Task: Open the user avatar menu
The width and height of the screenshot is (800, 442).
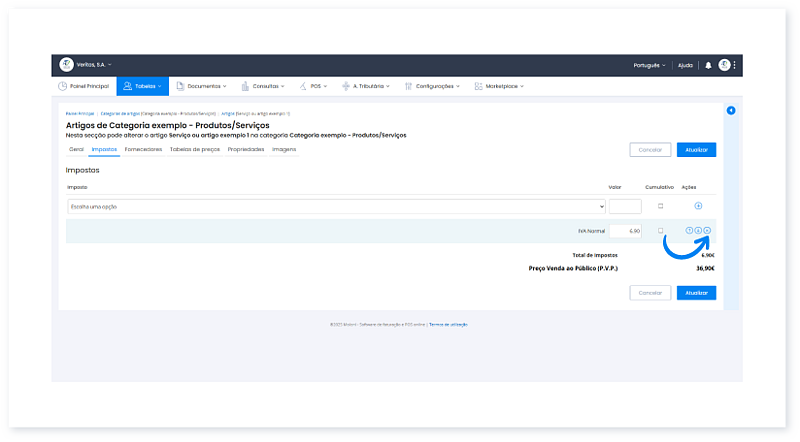Action: click(x=724, y=65)
